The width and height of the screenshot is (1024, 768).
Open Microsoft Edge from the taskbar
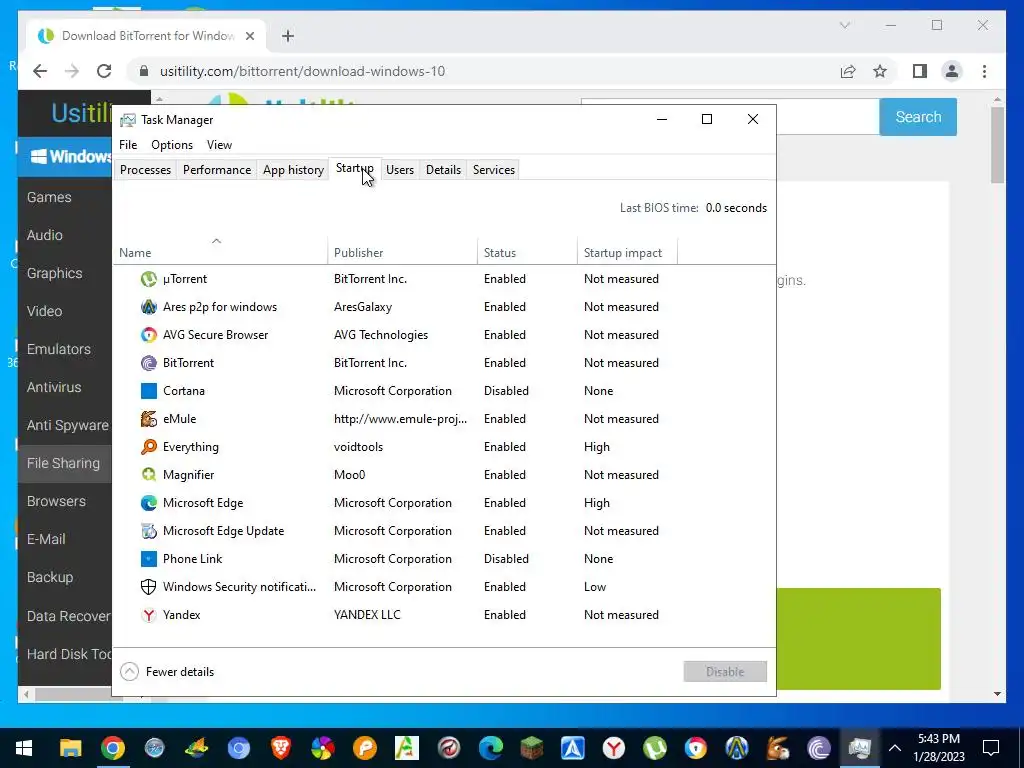[x=491, y=748]
